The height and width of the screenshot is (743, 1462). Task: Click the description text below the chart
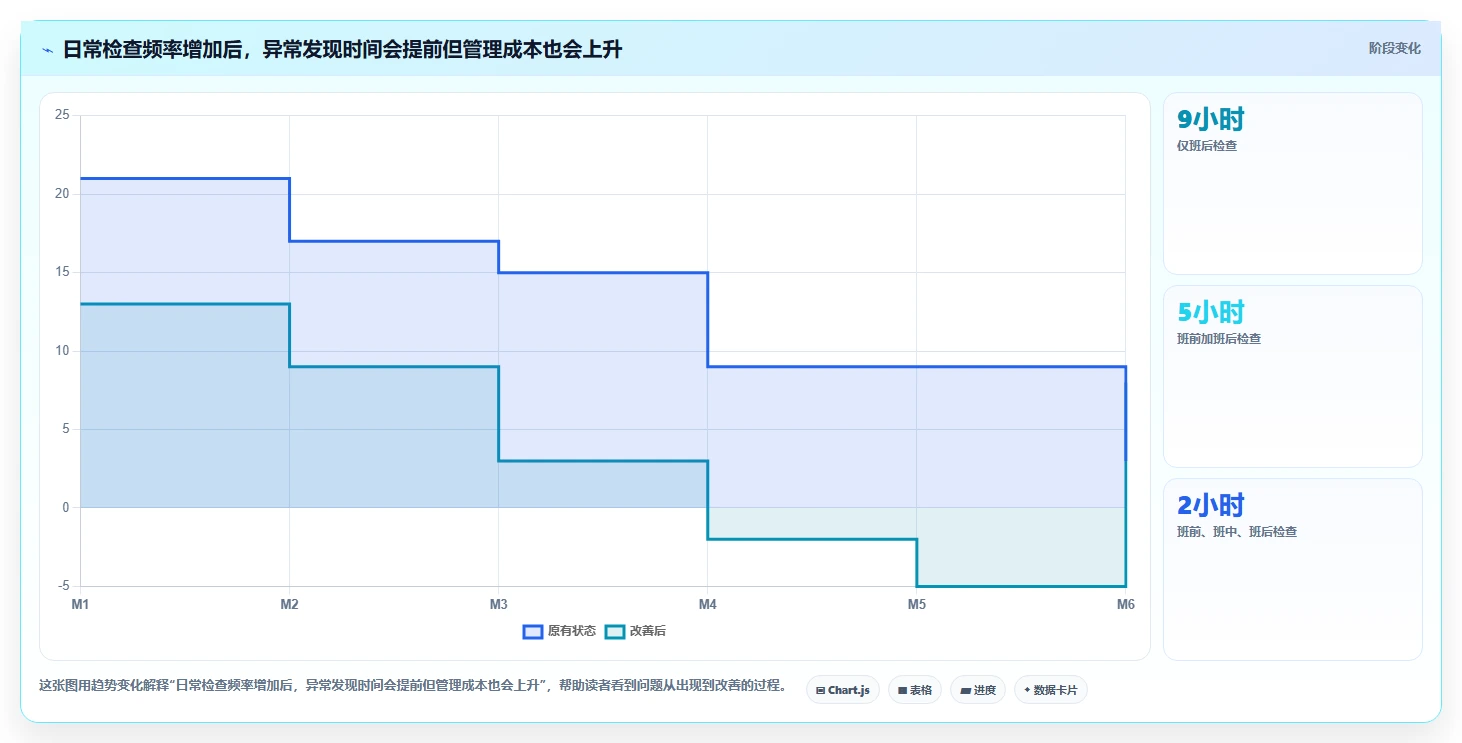click(x=412, y=686)
